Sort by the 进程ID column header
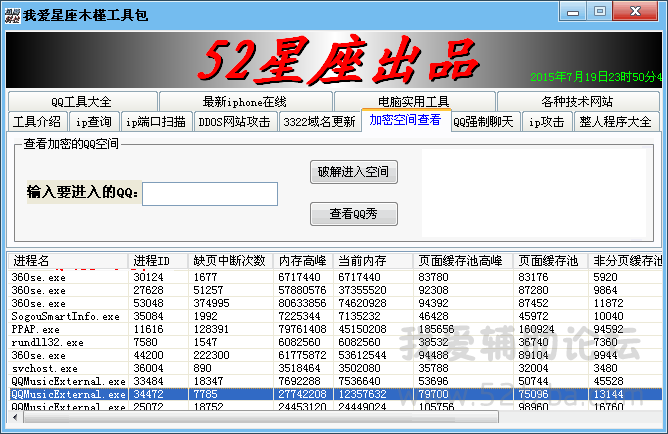This screenshot has width=668, height=434. (158, 261)
